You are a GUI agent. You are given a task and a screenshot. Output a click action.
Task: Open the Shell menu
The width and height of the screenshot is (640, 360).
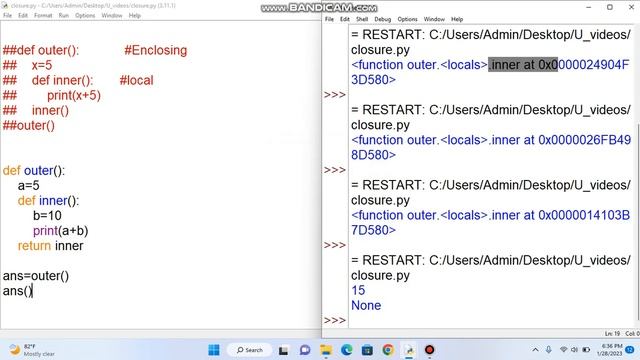click(x=362, y=19)
